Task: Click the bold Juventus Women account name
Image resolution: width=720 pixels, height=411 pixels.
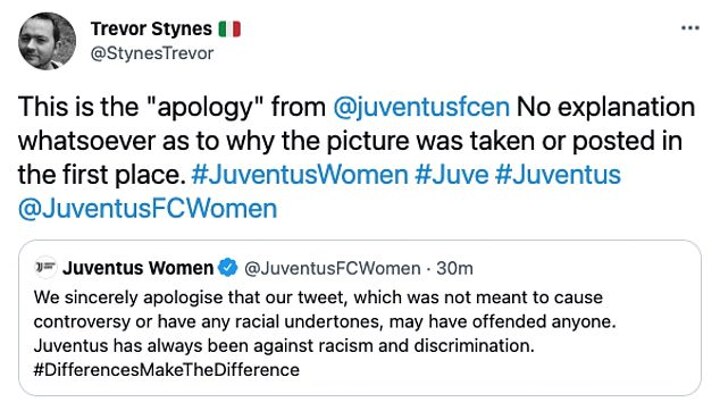Action: point(138,268)
